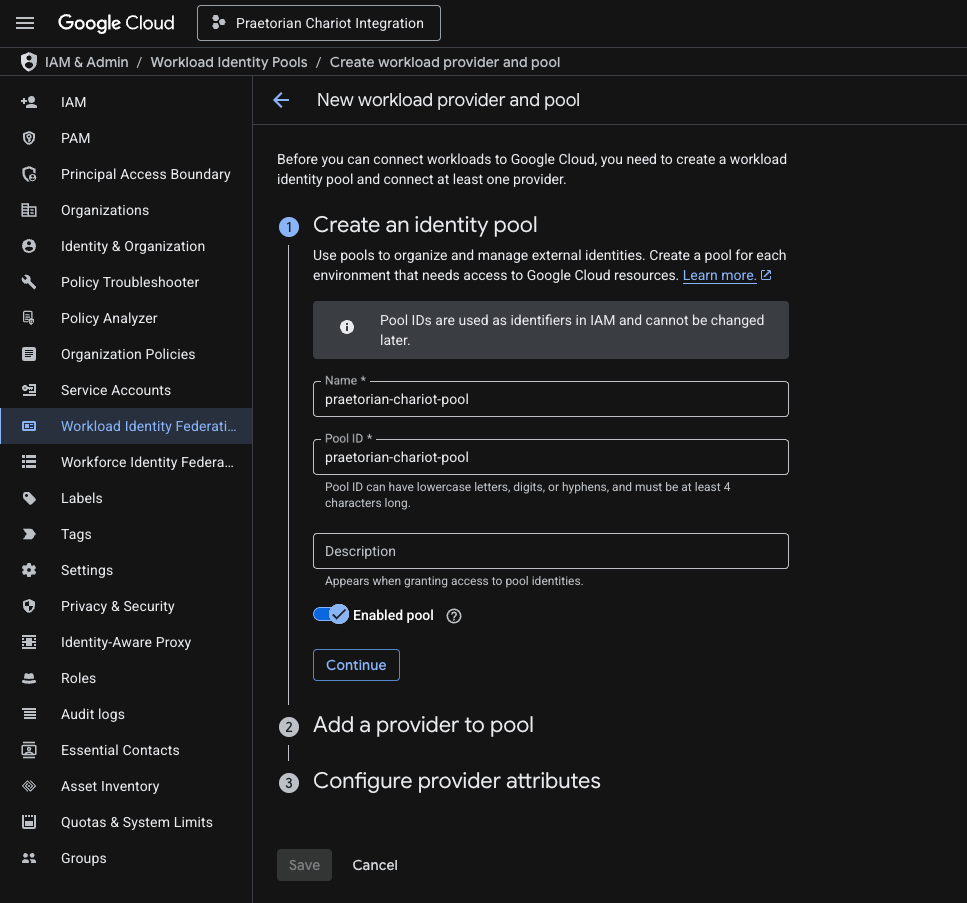
Task: Click the back arrow icon
Action: pyautogui.click(x=281, y=100)
